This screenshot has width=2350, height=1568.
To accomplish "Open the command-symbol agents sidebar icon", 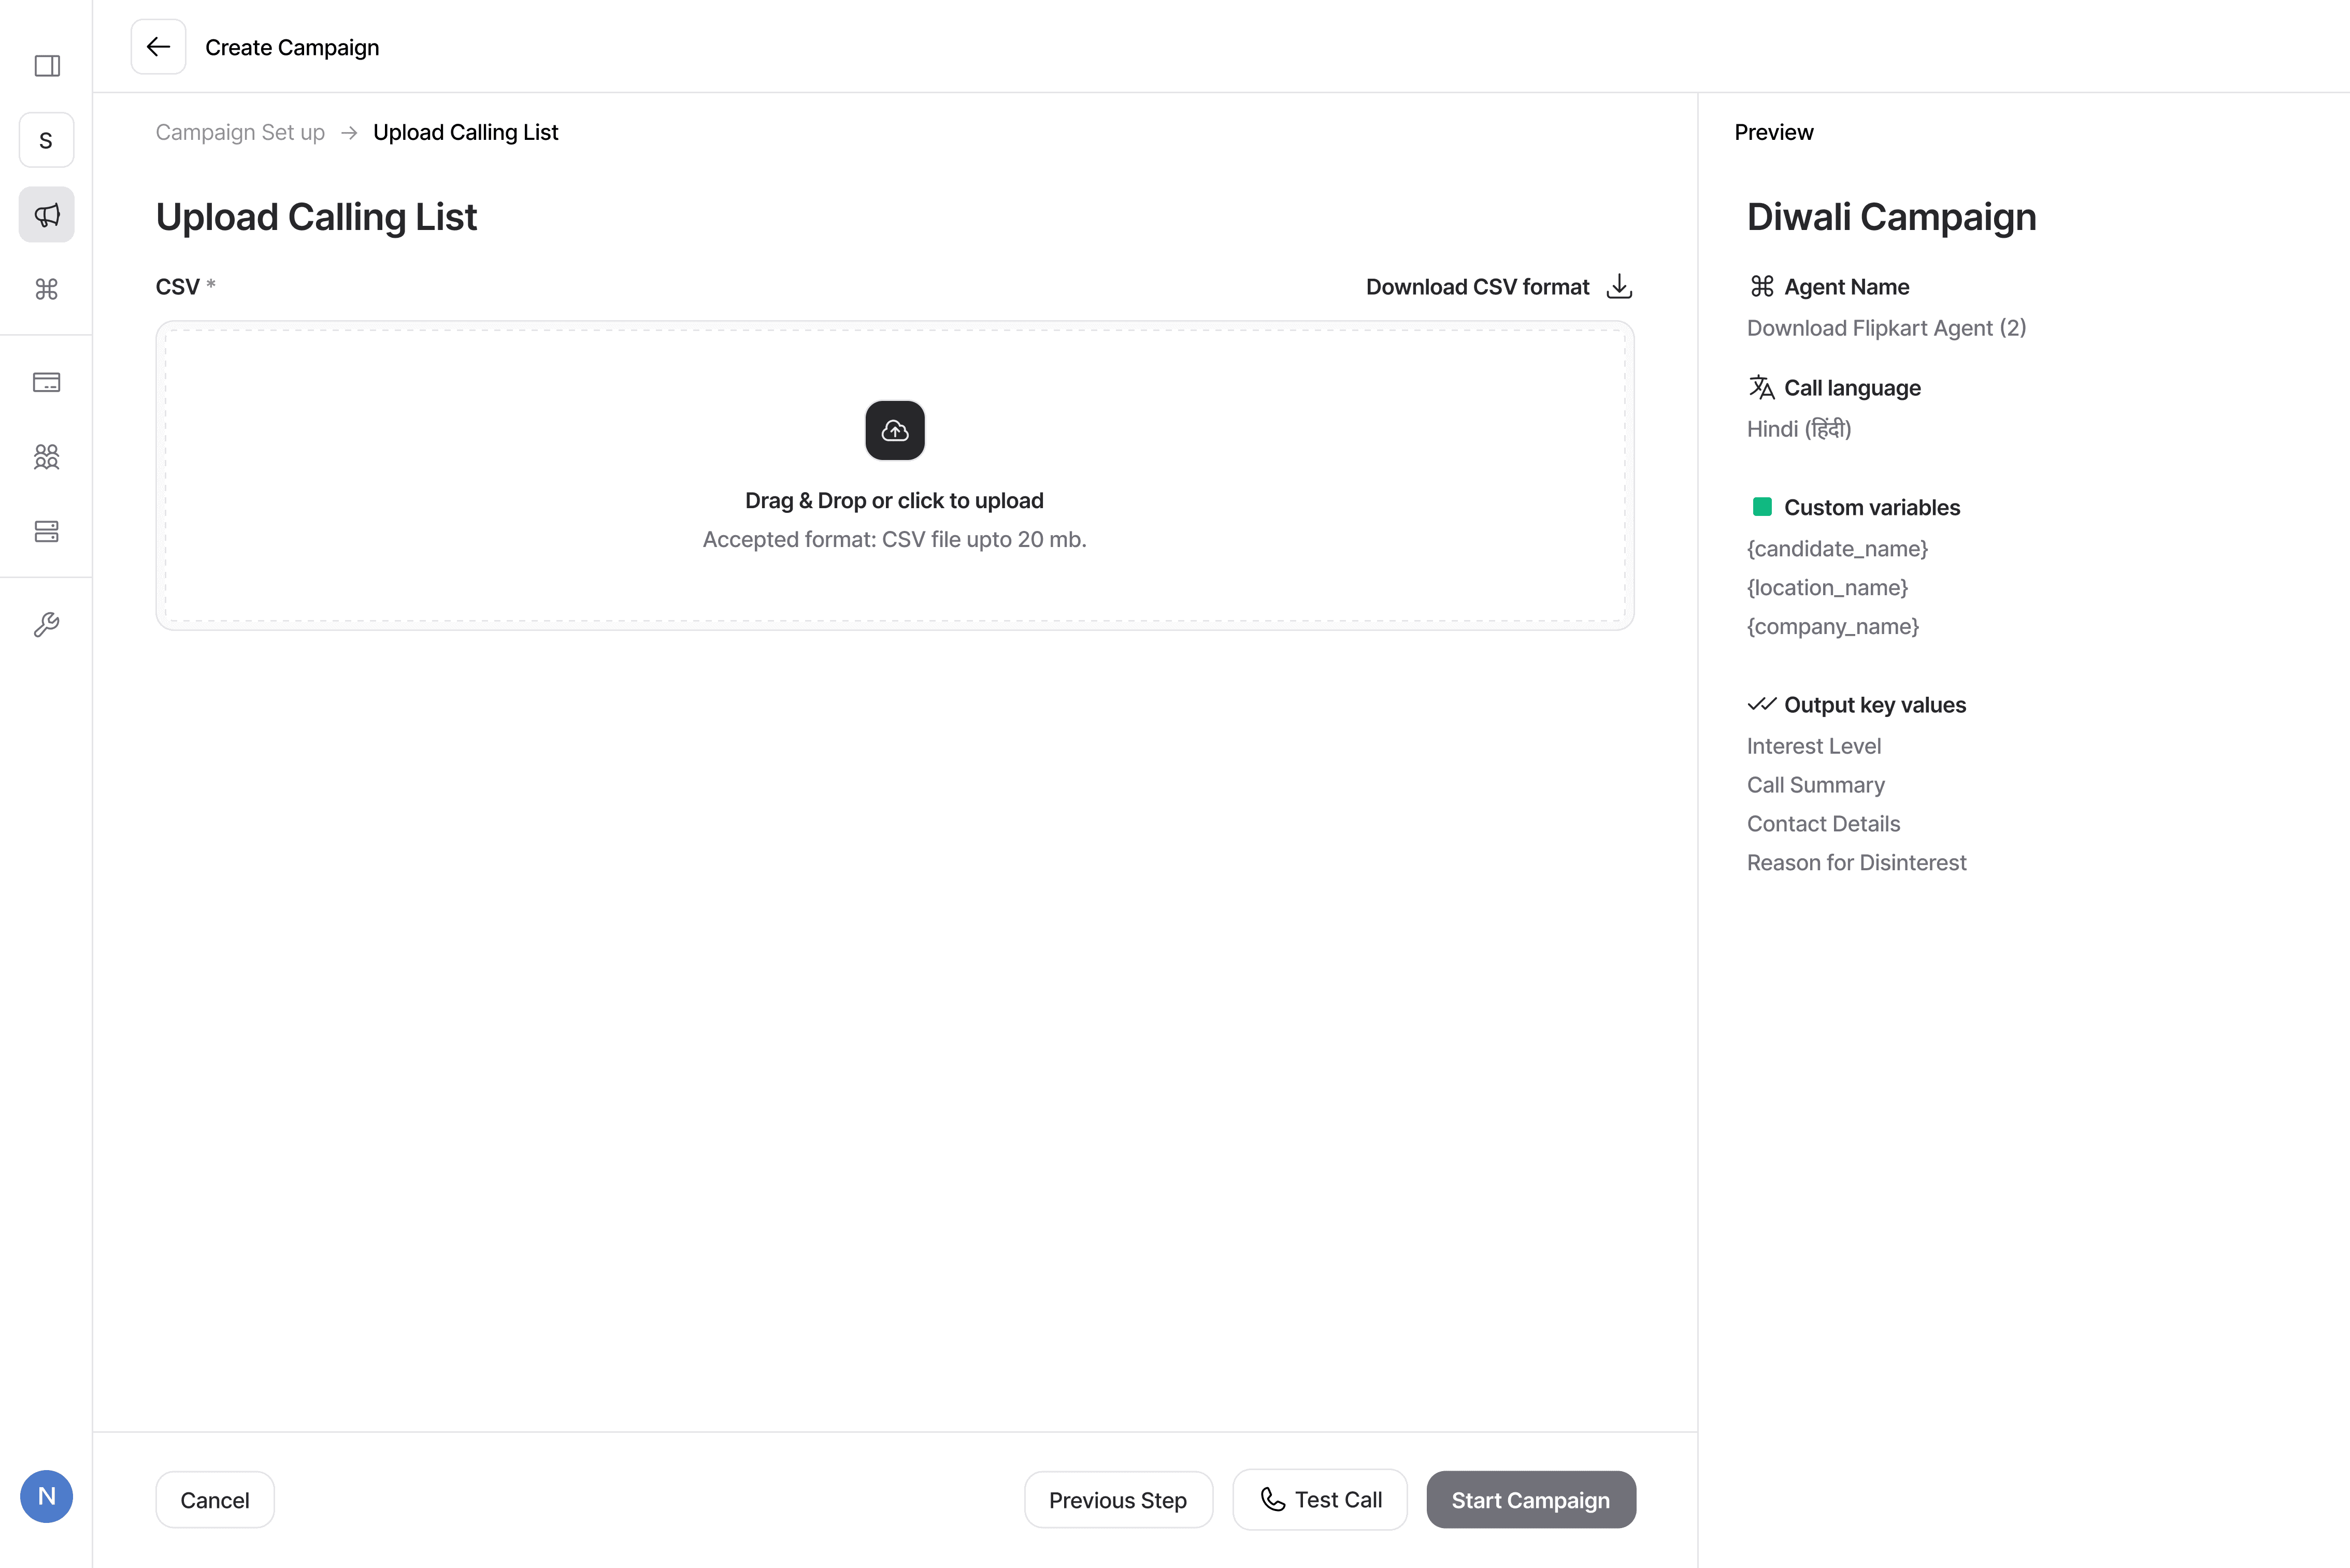I will tap(46, 289).
